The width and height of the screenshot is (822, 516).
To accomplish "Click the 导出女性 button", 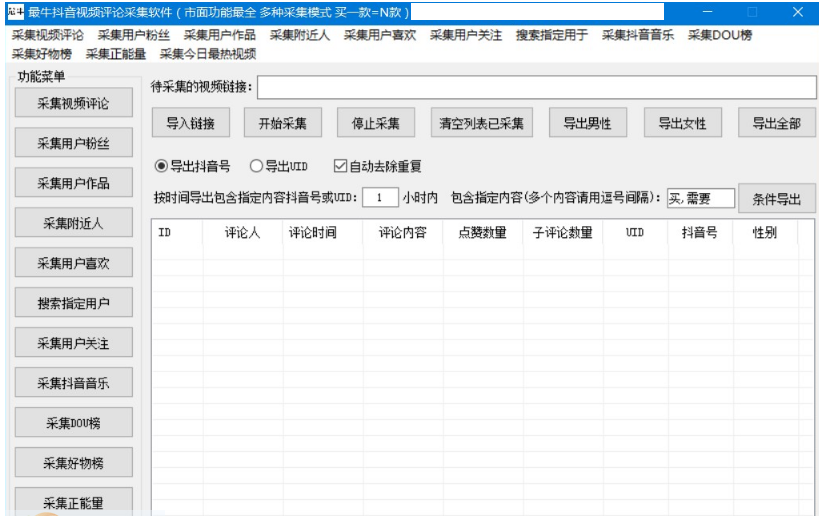I will pos(683,123).
